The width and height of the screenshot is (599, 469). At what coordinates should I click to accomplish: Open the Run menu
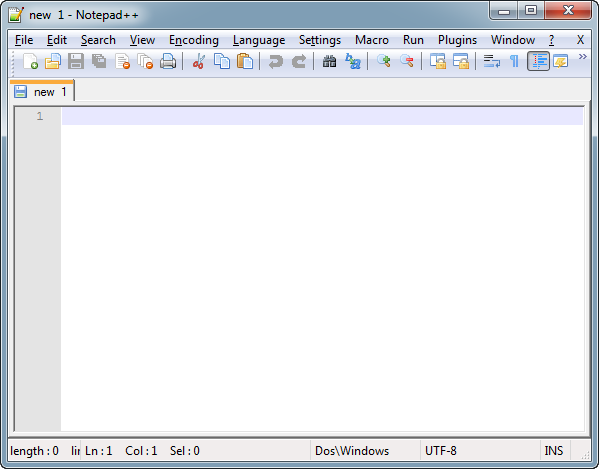pos(413,40)
